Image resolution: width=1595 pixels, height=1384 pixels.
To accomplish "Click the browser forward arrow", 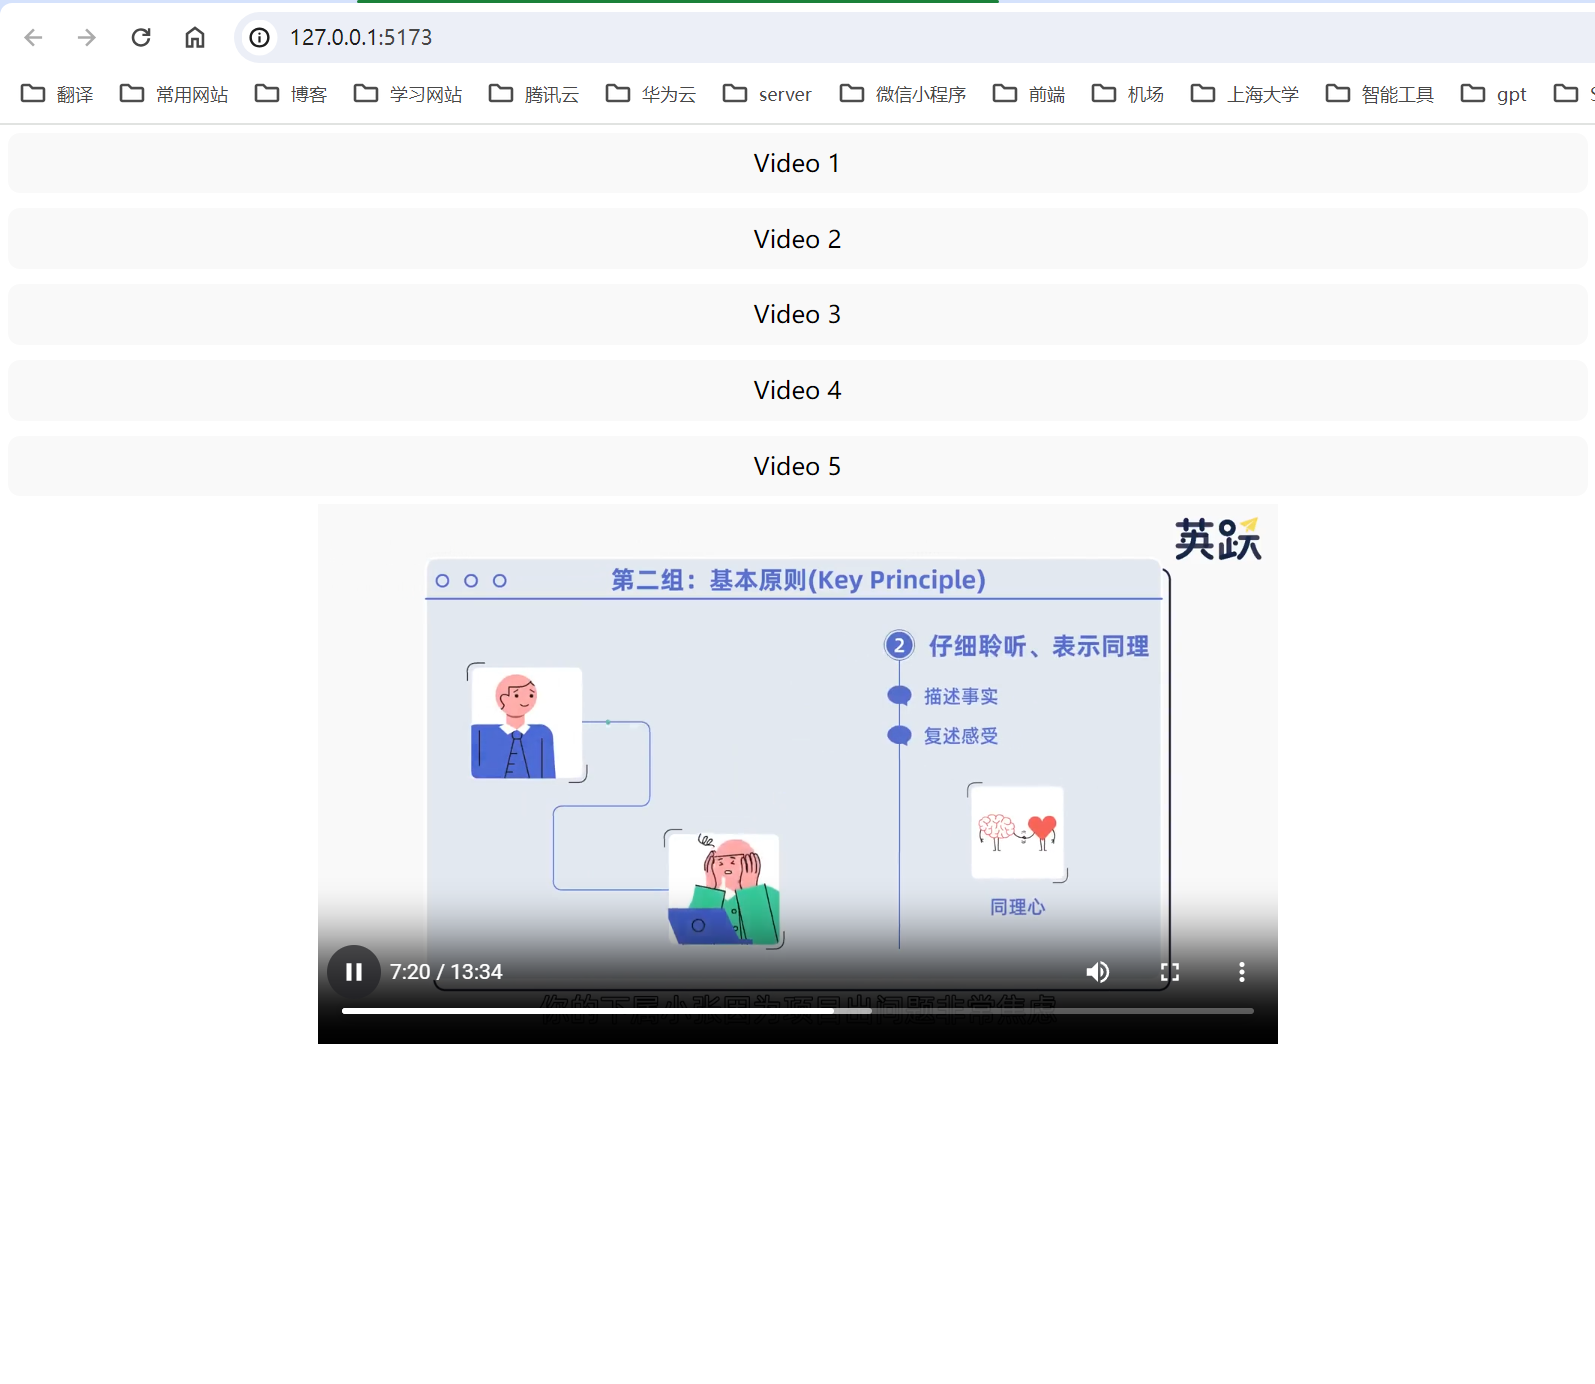I will click(87, 37).
